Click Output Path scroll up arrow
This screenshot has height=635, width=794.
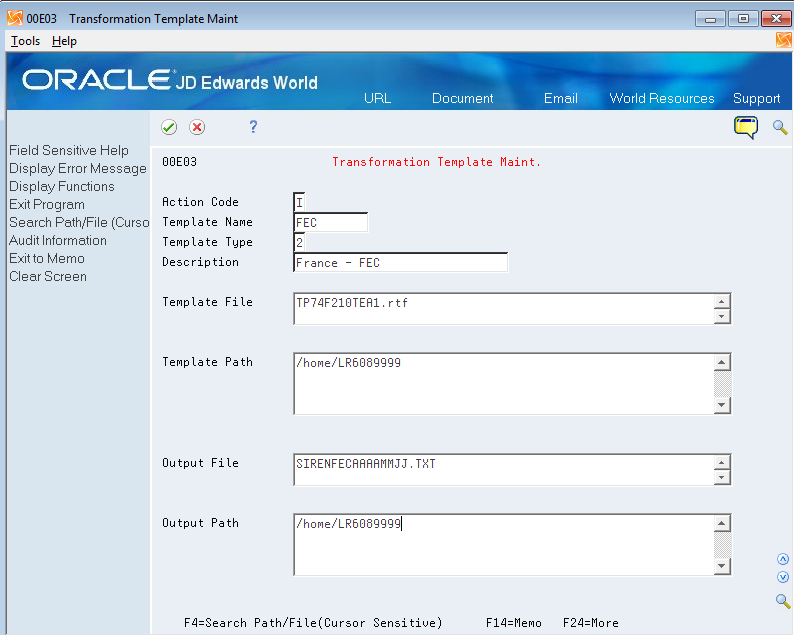click(722, 523)
